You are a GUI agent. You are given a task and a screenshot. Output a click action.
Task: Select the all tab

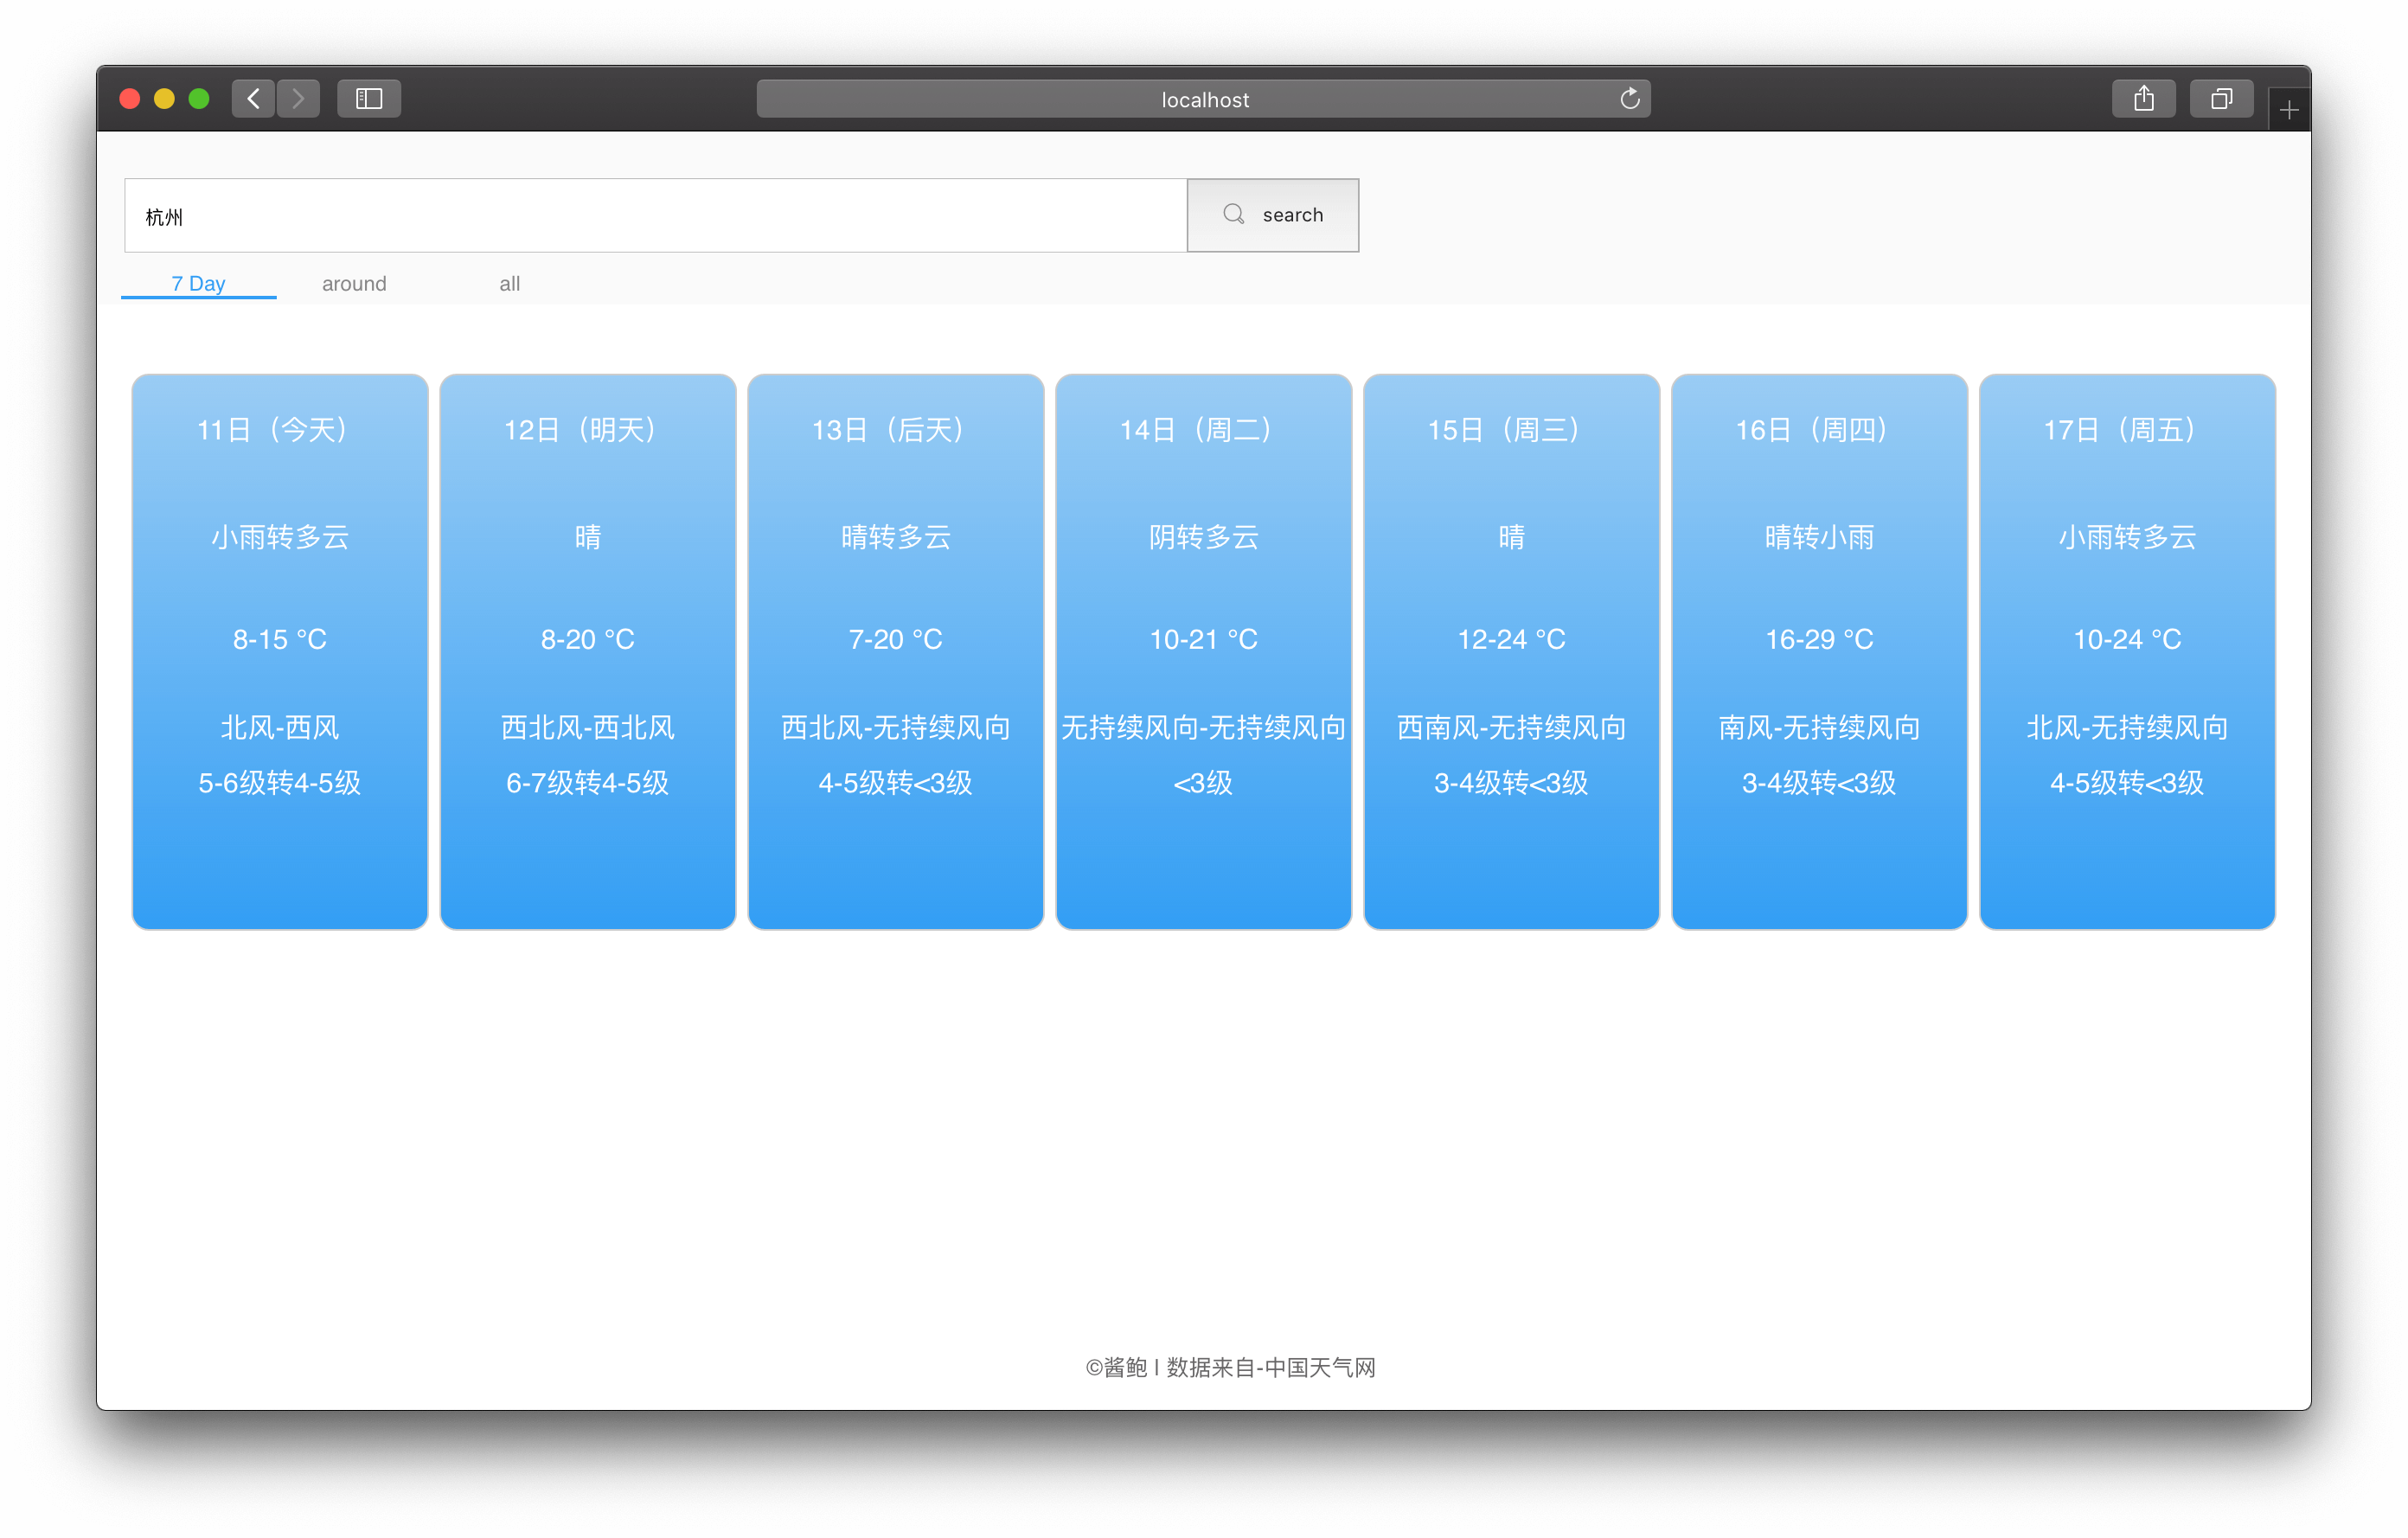pyautogui.click(x=509, y=284)
